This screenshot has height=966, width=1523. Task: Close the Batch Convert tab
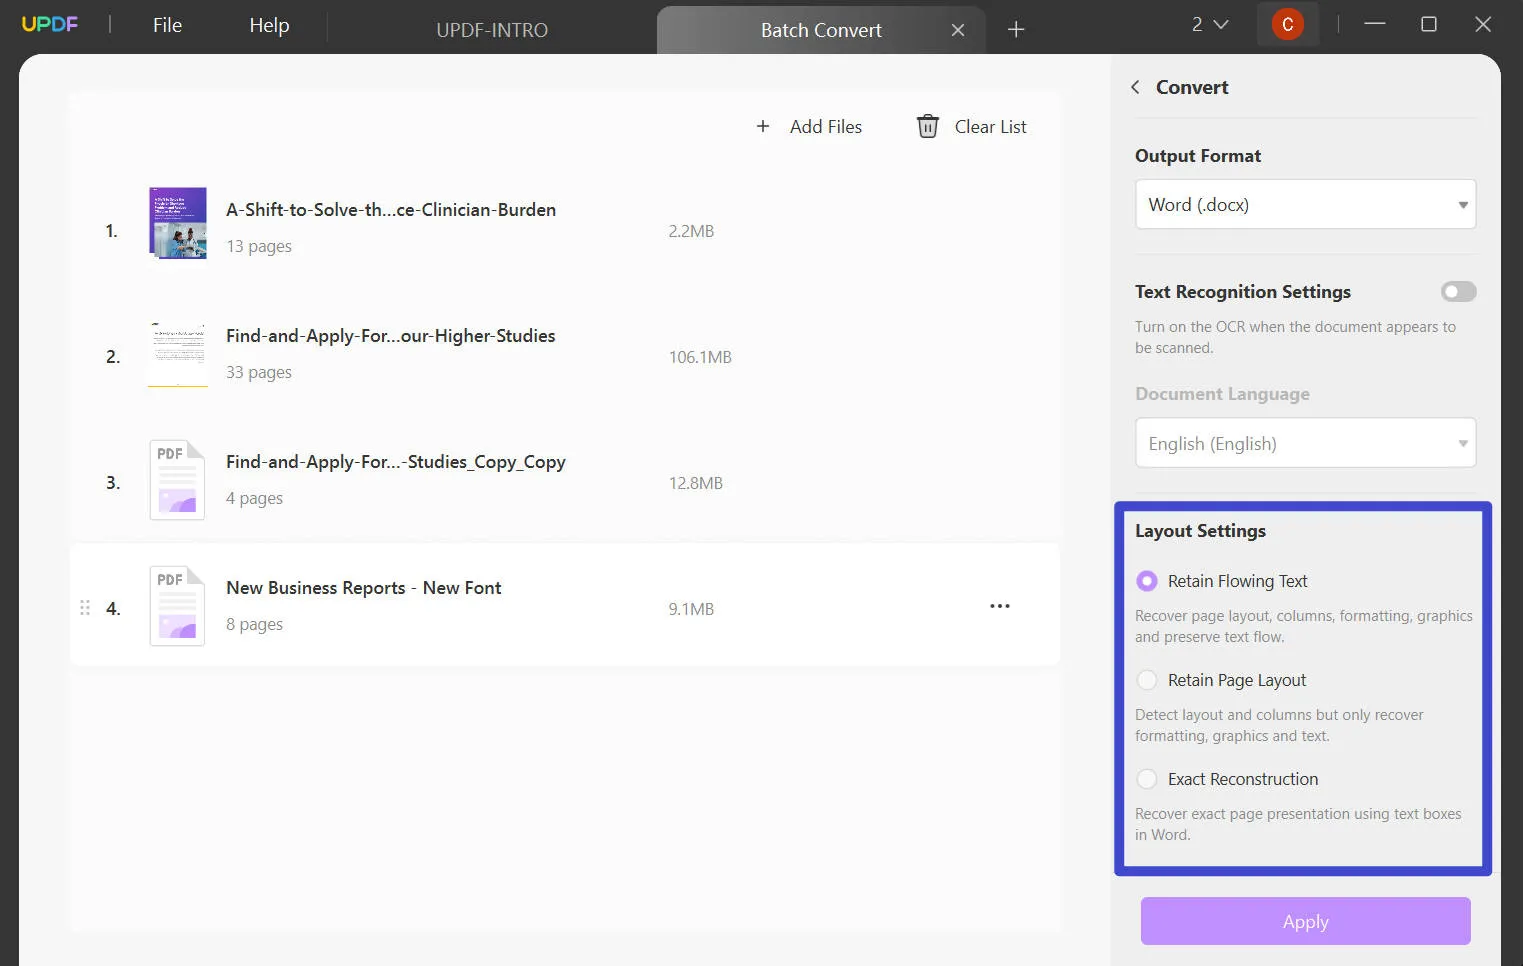[958, 30]
